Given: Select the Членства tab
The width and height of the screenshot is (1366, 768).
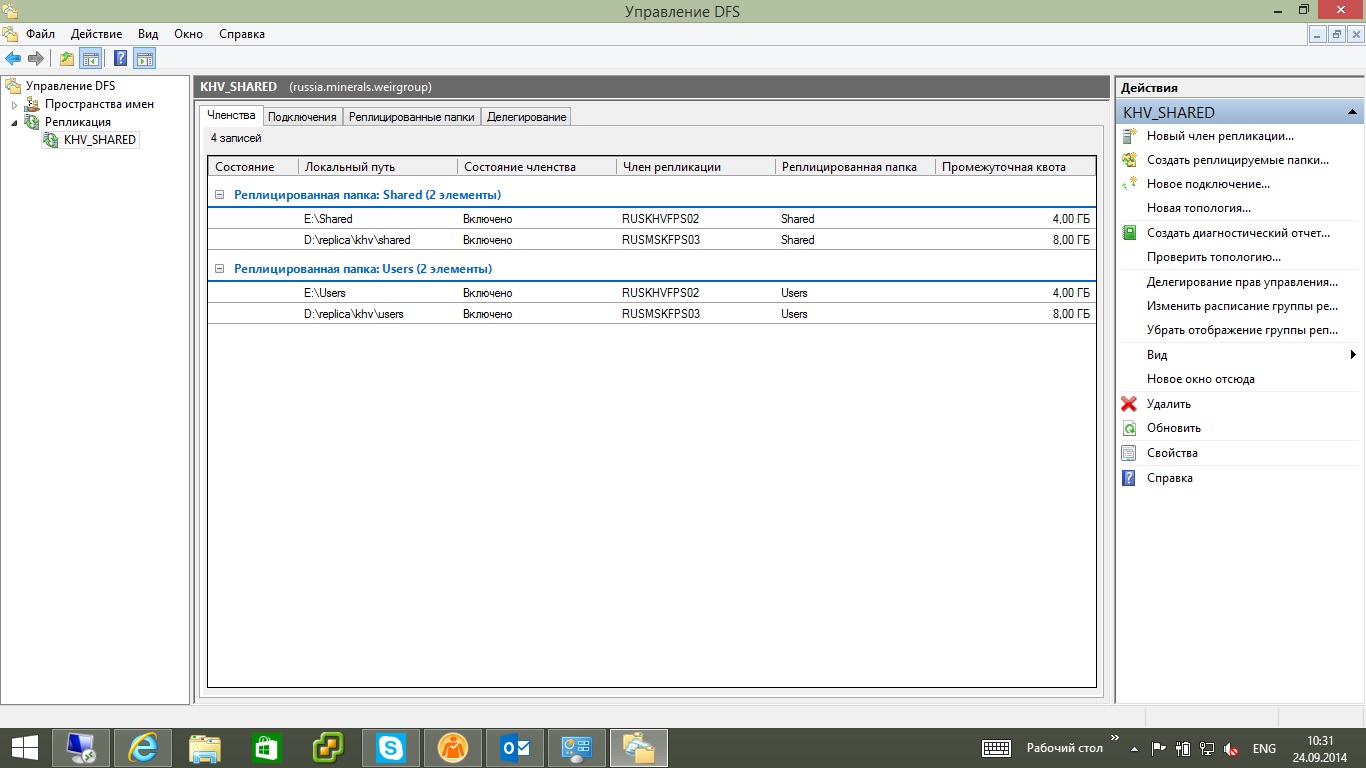Looking at the screenshot, I should click(x=231, y=116).
